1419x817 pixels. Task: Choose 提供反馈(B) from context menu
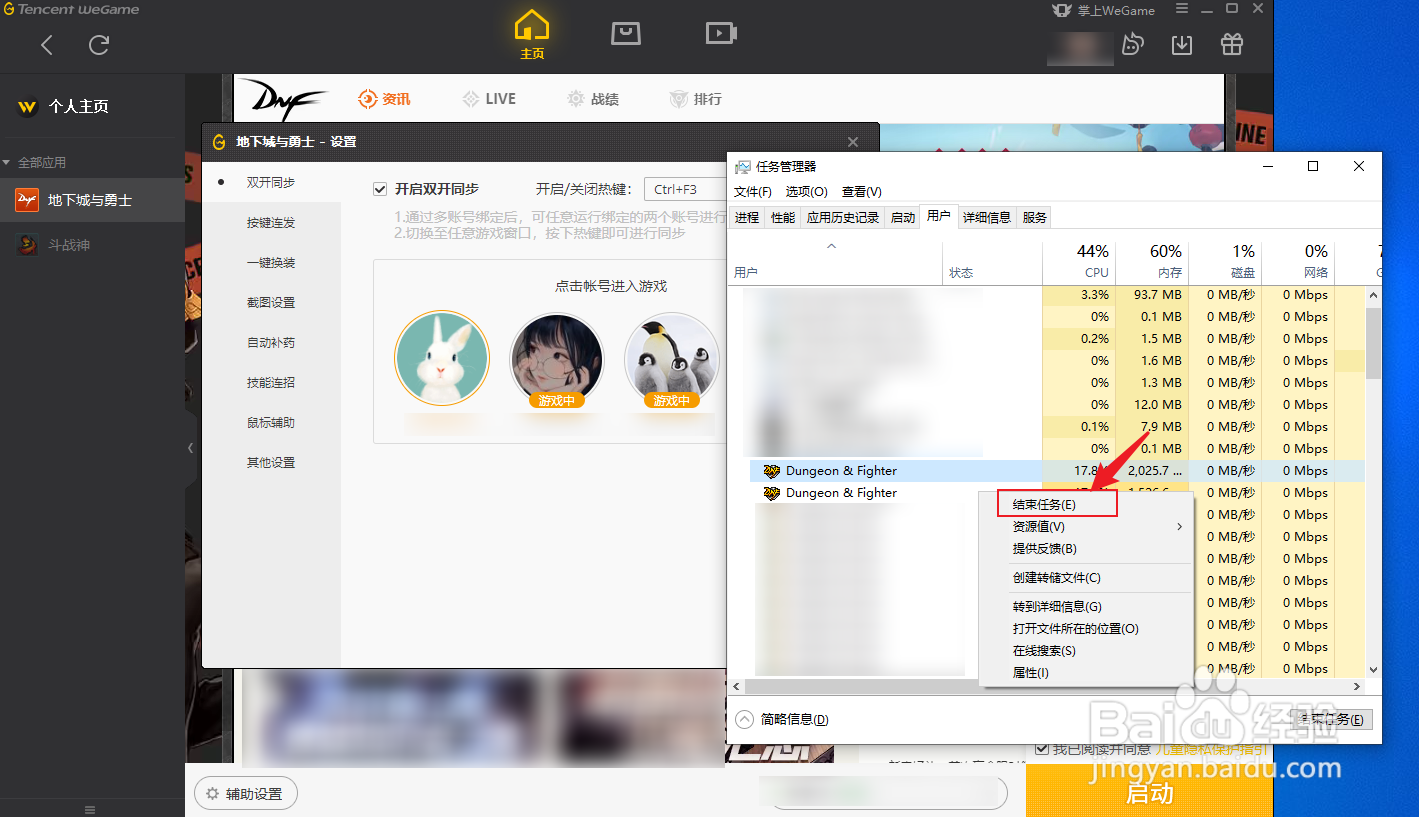tap(1086, 549)
